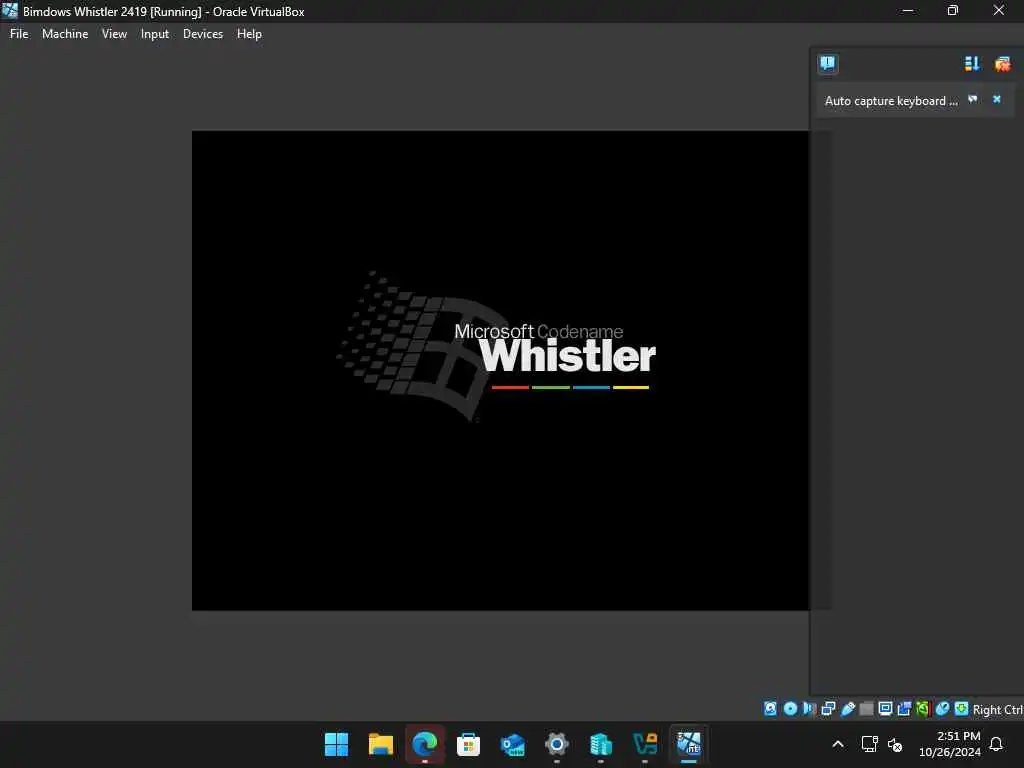Click the delete all notifications icon

[x=1002, y=63]
